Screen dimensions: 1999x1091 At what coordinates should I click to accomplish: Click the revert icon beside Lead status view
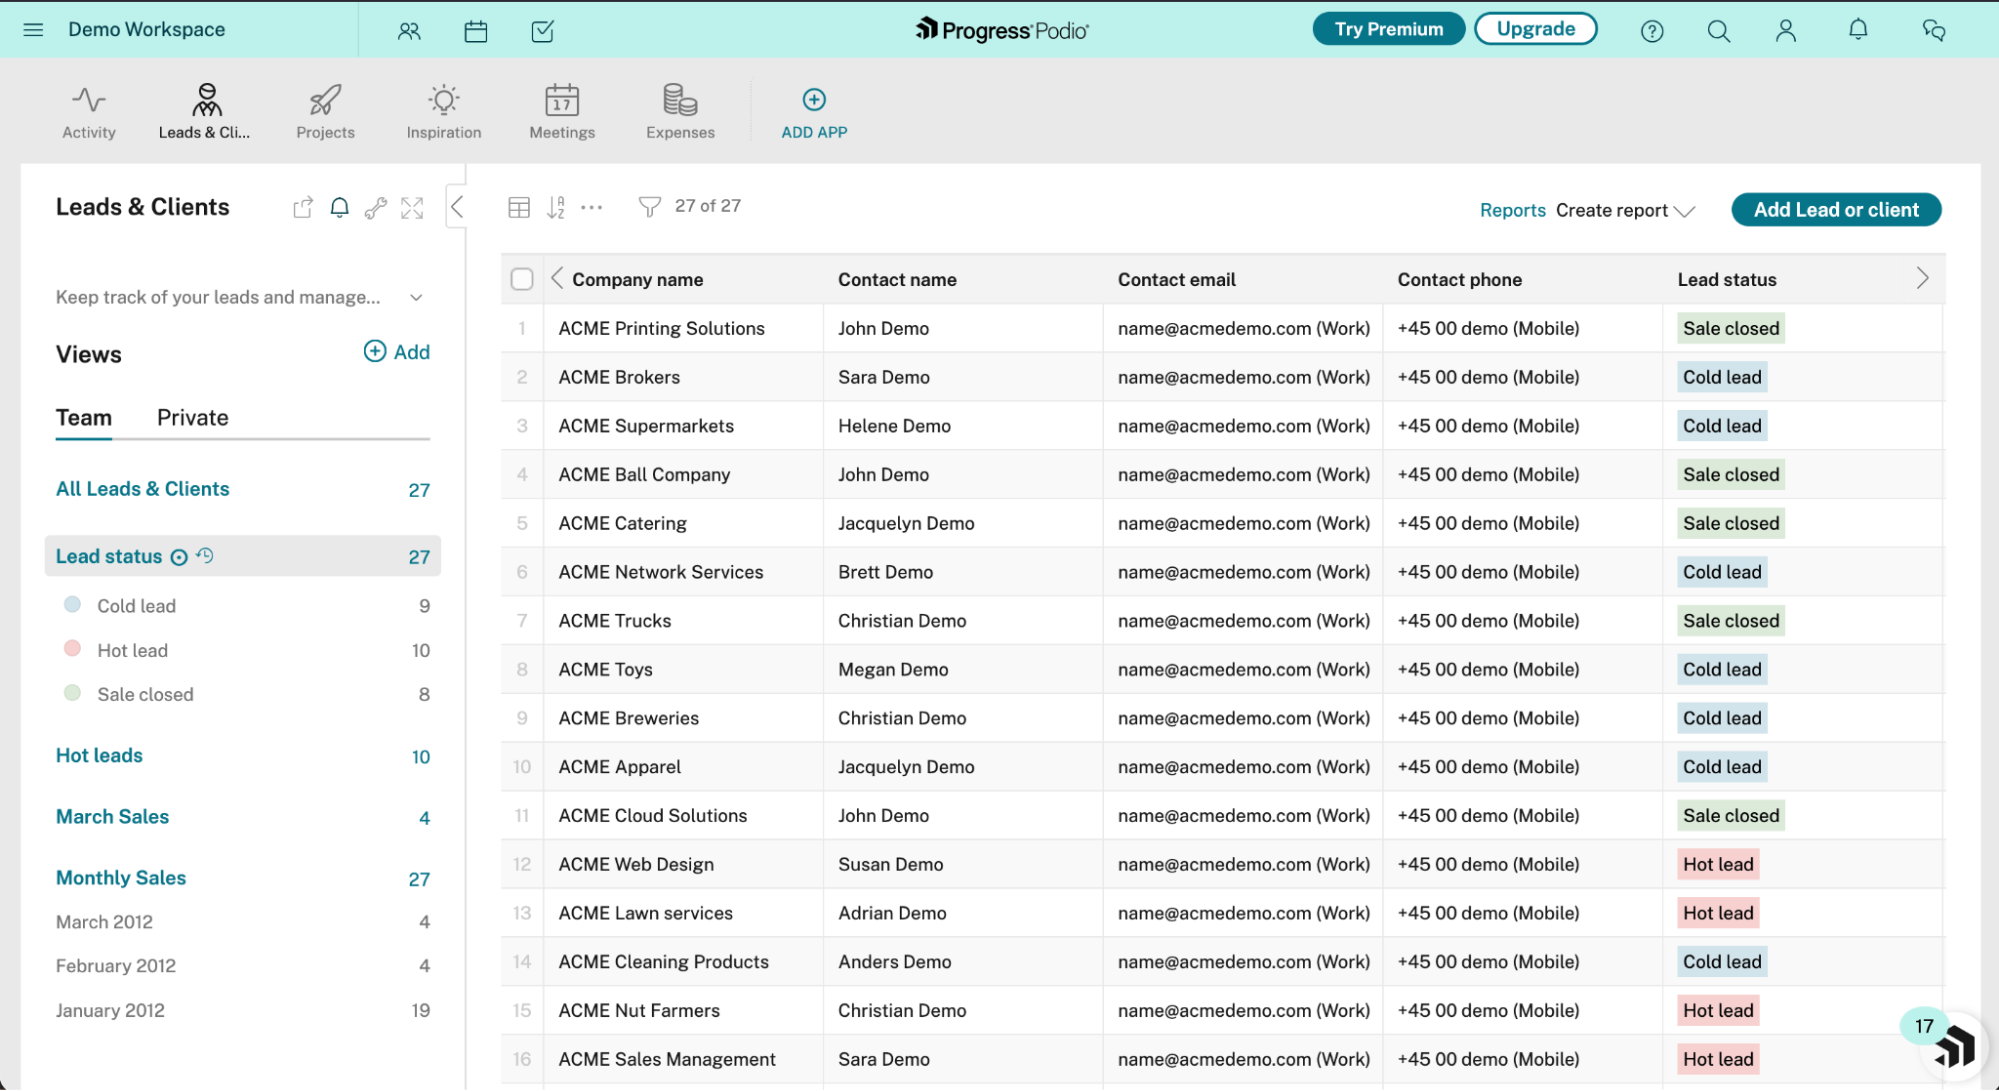point(206,556)
